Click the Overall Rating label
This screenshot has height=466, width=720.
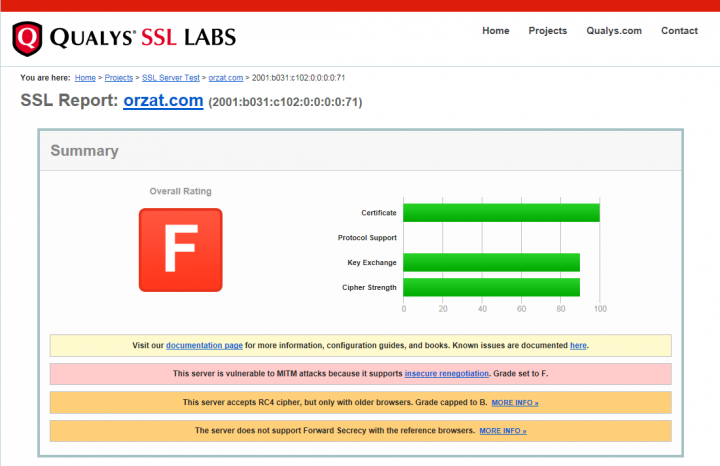[180, 191]
